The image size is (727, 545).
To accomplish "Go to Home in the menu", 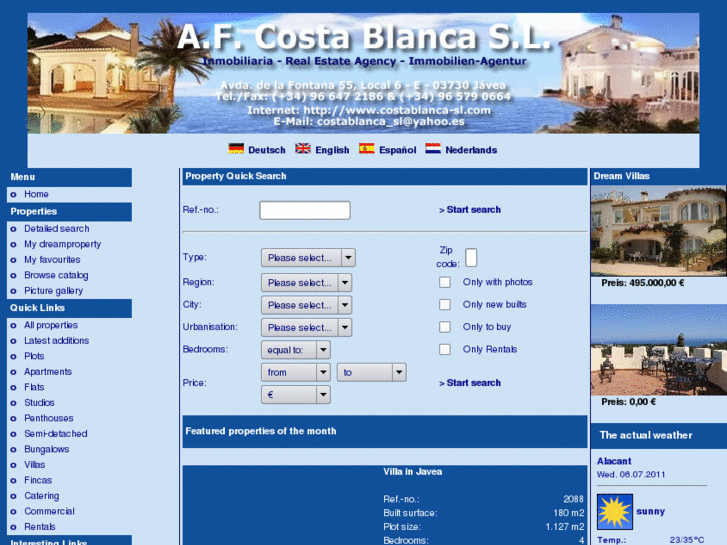I will click(x=36, y=194).
